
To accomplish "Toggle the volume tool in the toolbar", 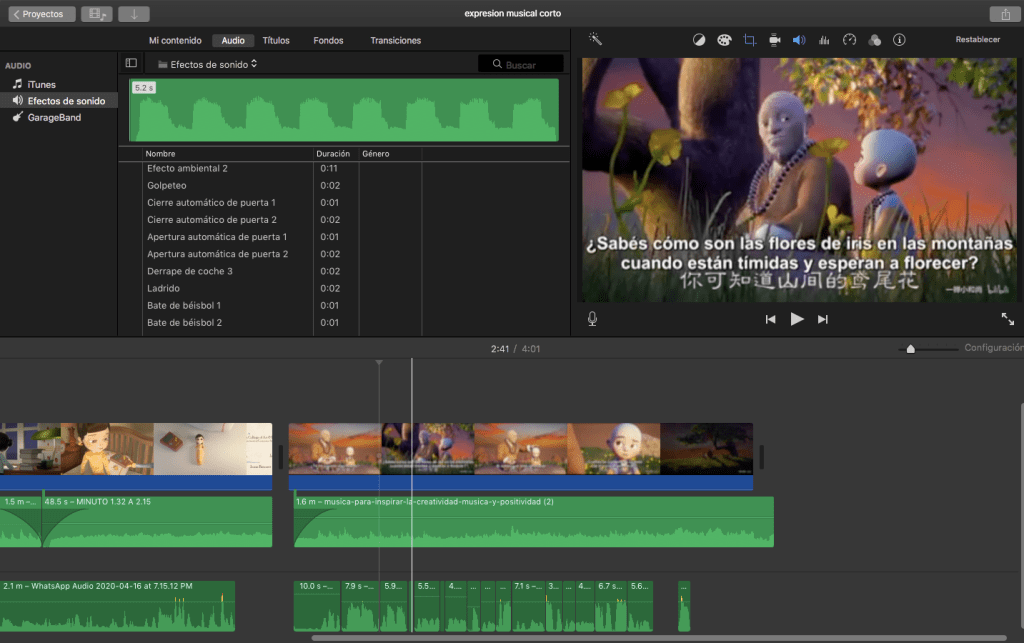I will coord(799,40).
